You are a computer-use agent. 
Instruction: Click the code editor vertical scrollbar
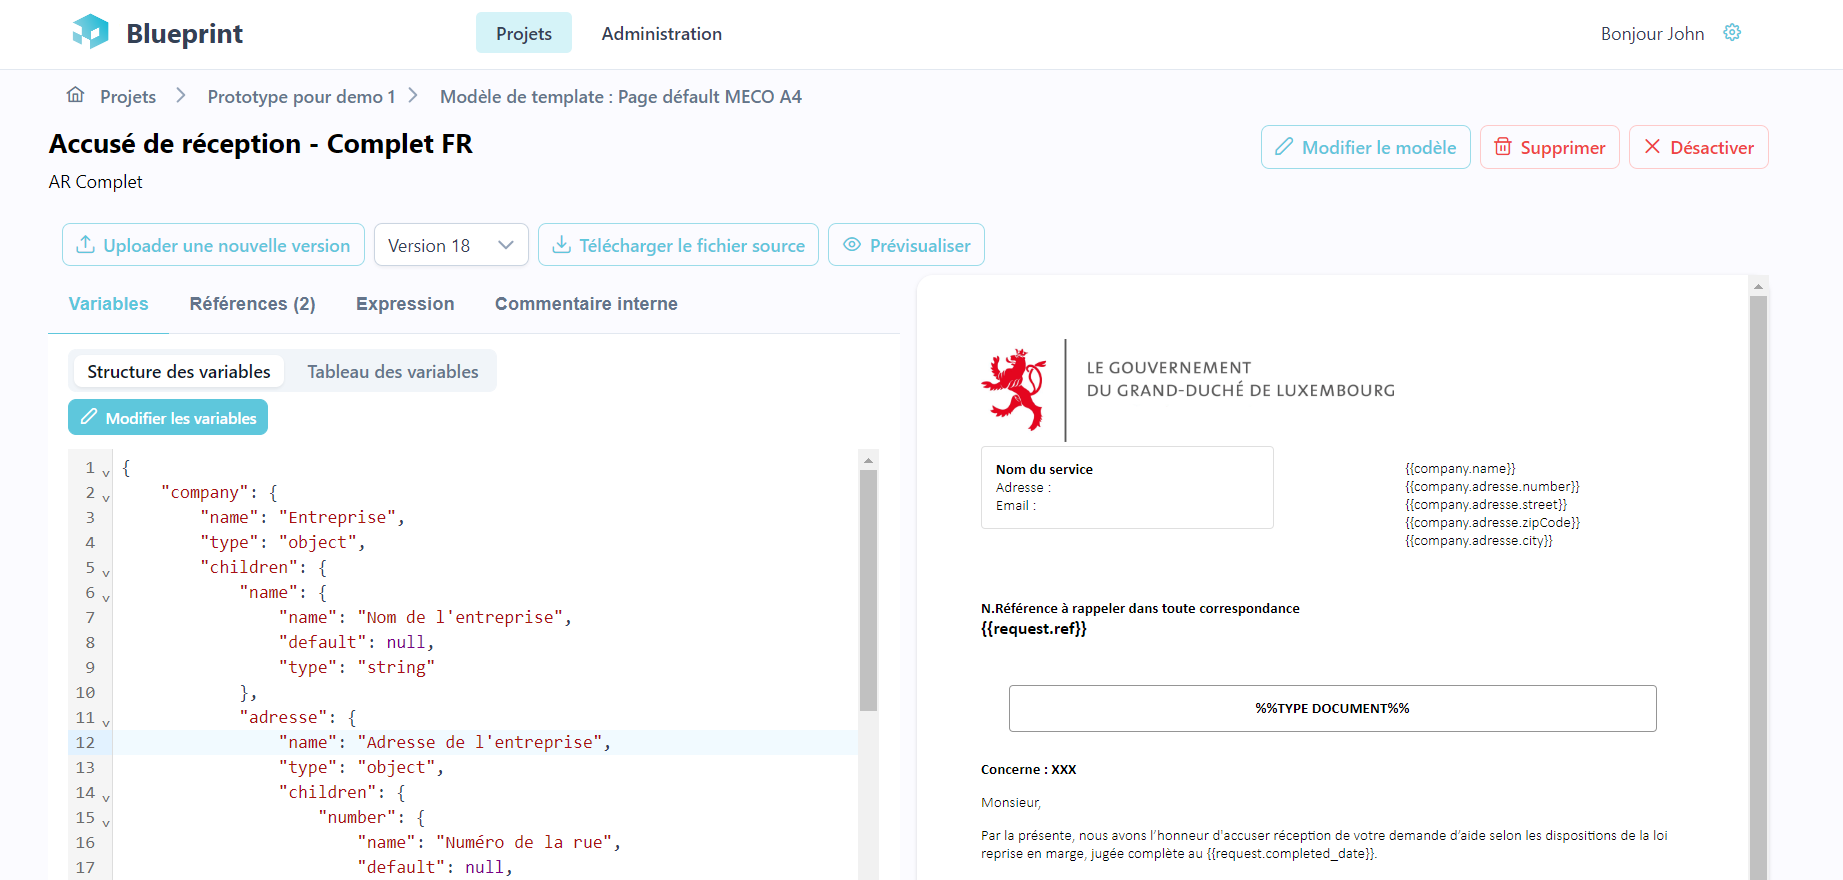[868, 590]
